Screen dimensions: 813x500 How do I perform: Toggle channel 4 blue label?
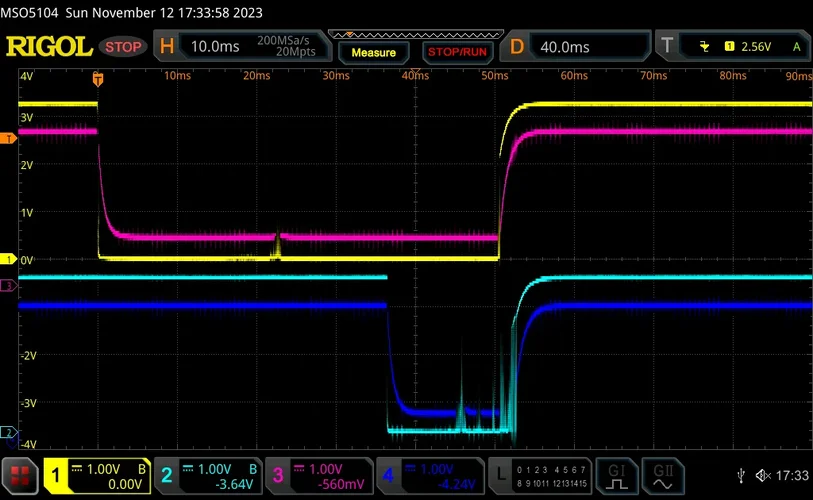coord(428,476)
